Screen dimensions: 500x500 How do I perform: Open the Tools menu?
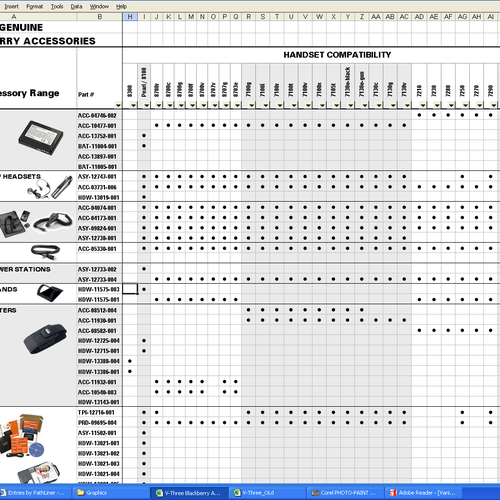coord(57,6)
